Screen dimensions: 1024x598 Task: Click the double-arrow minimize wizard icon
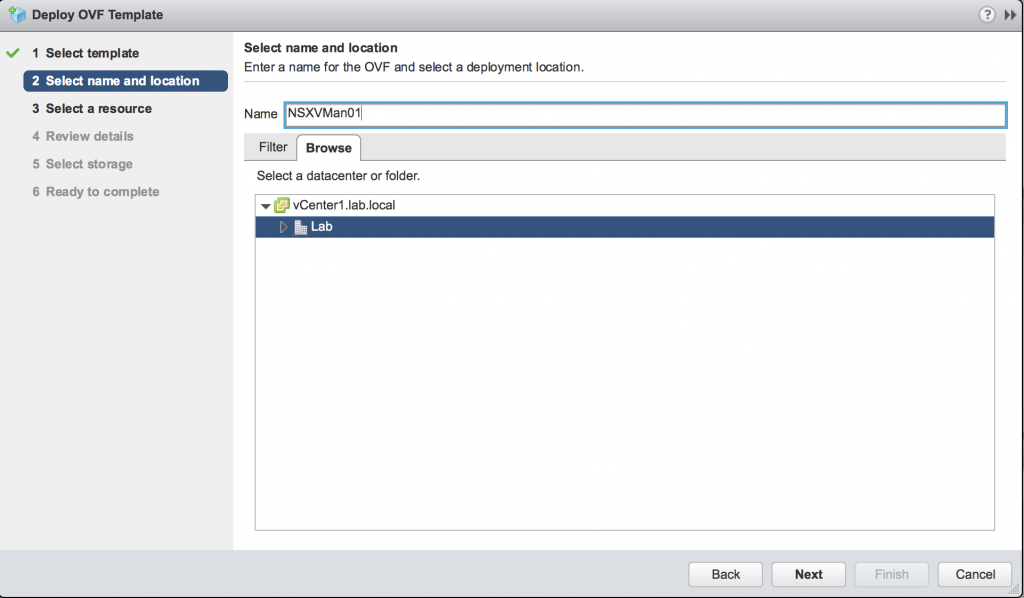[1010, 14]
